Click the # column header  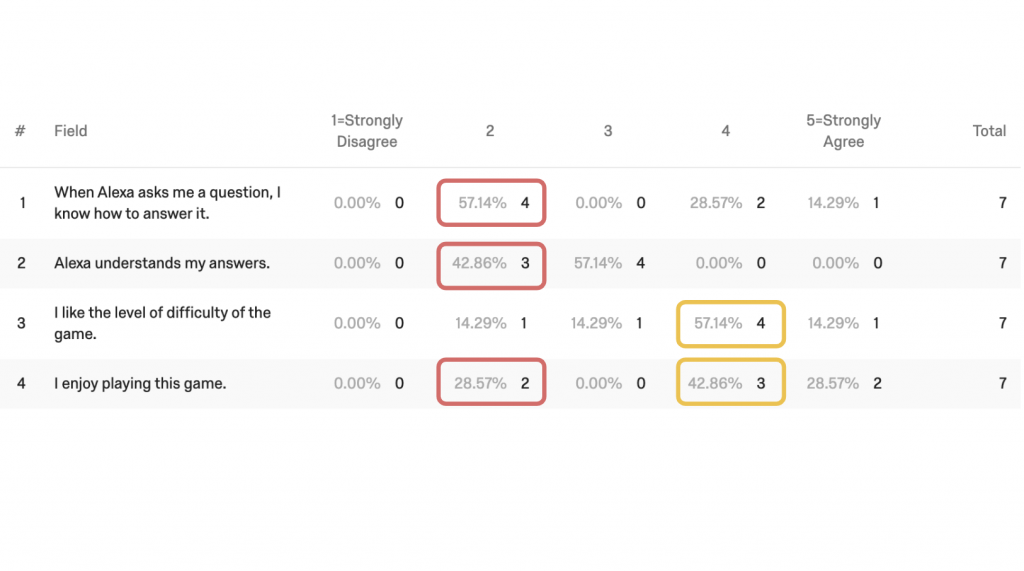(20, 131)
